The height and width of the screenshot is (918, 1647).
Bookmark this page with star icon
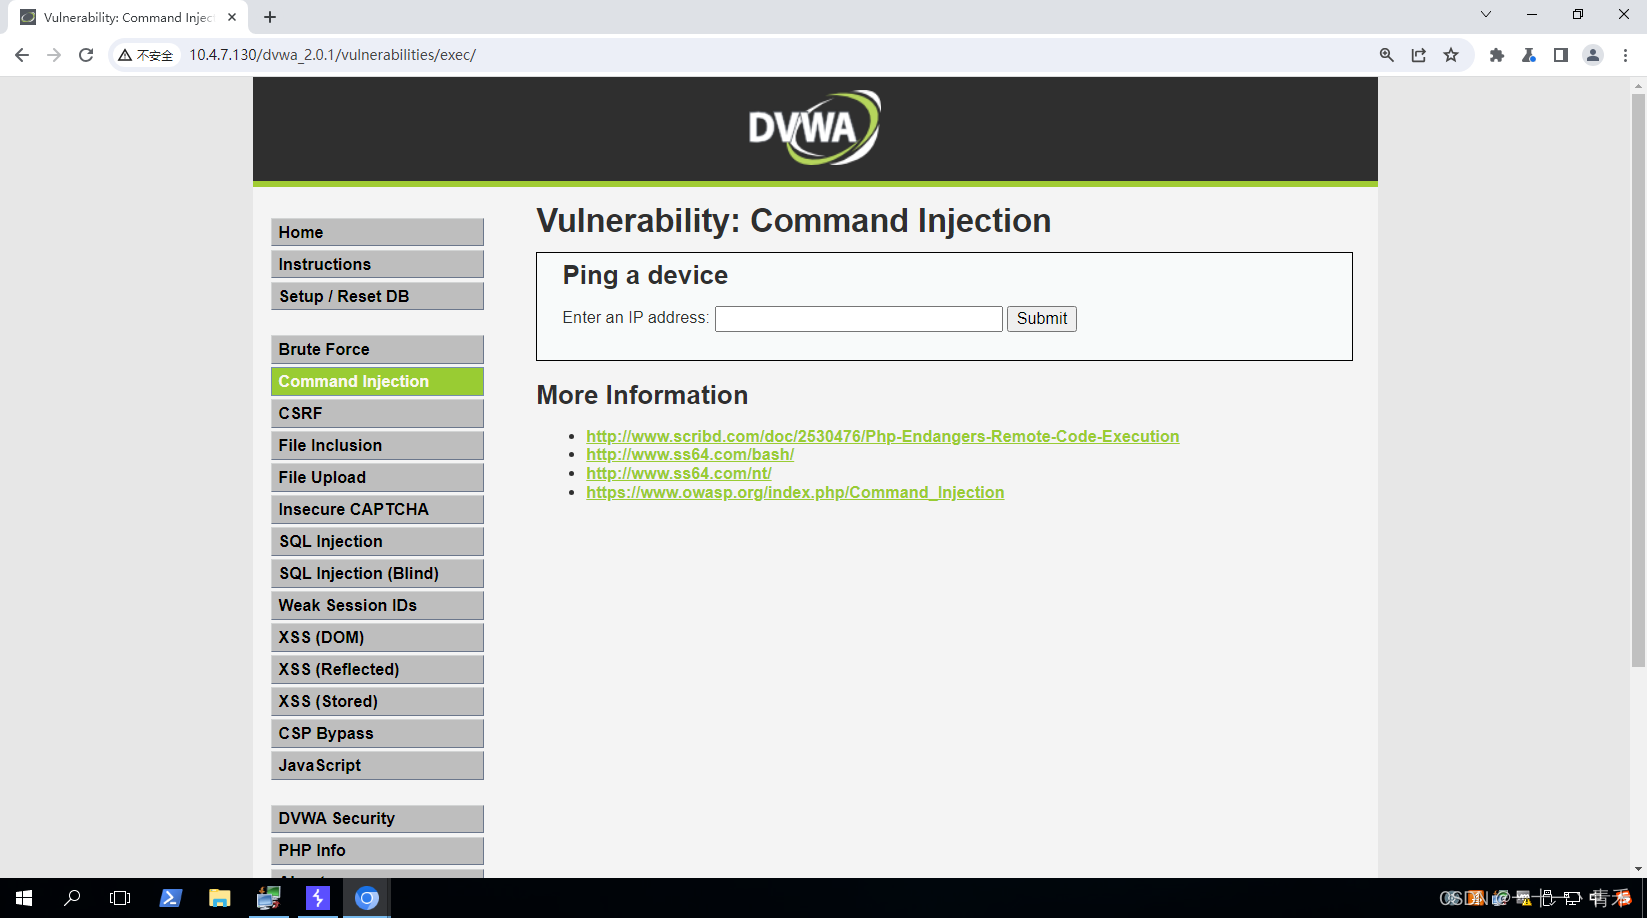(1451, 55)
